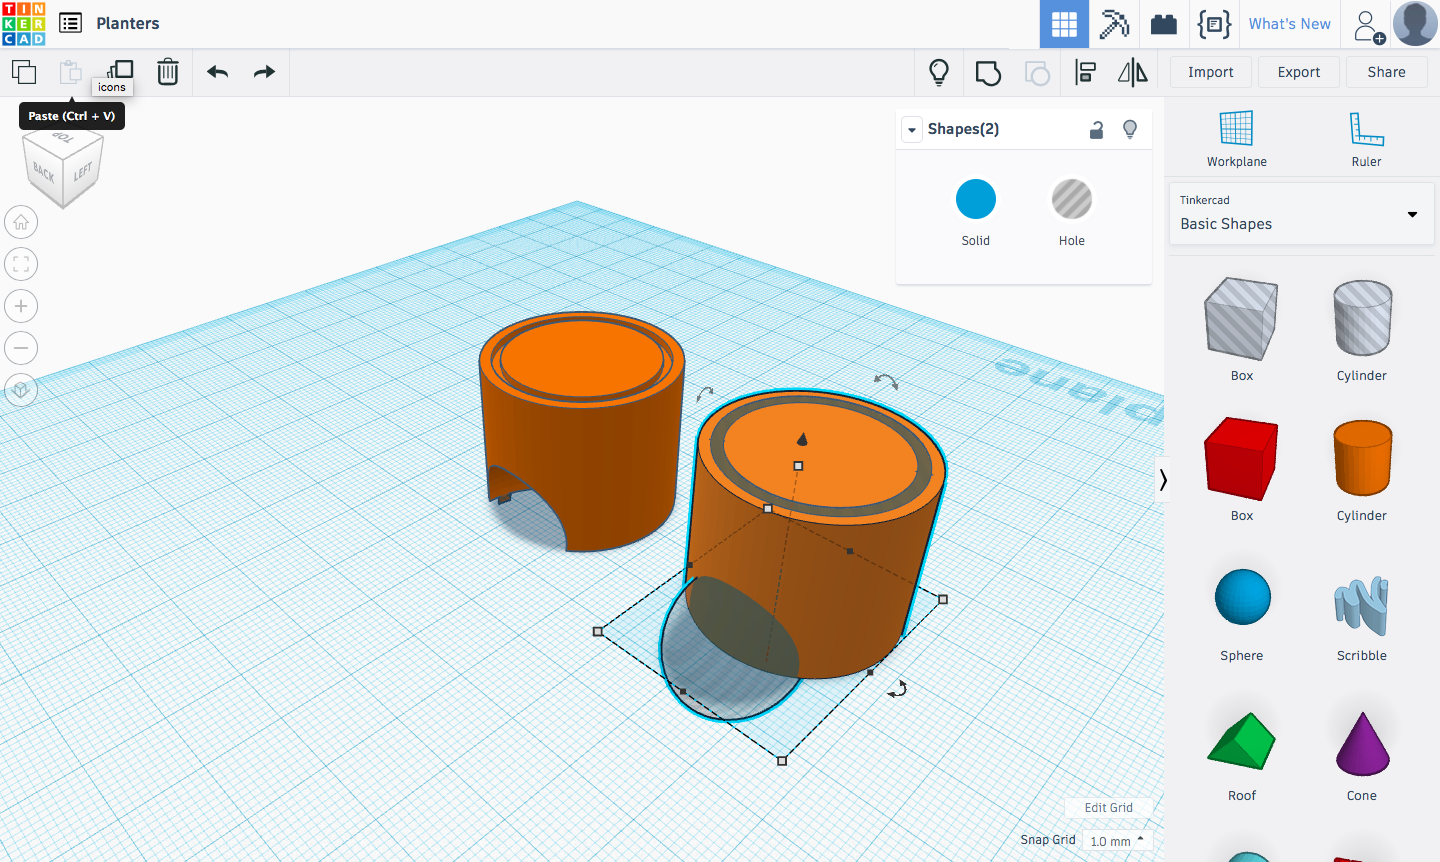Click the Duplicate and repeat icon
The height and width of the screenshot is (862, 1440).
[x=120, y=70]
